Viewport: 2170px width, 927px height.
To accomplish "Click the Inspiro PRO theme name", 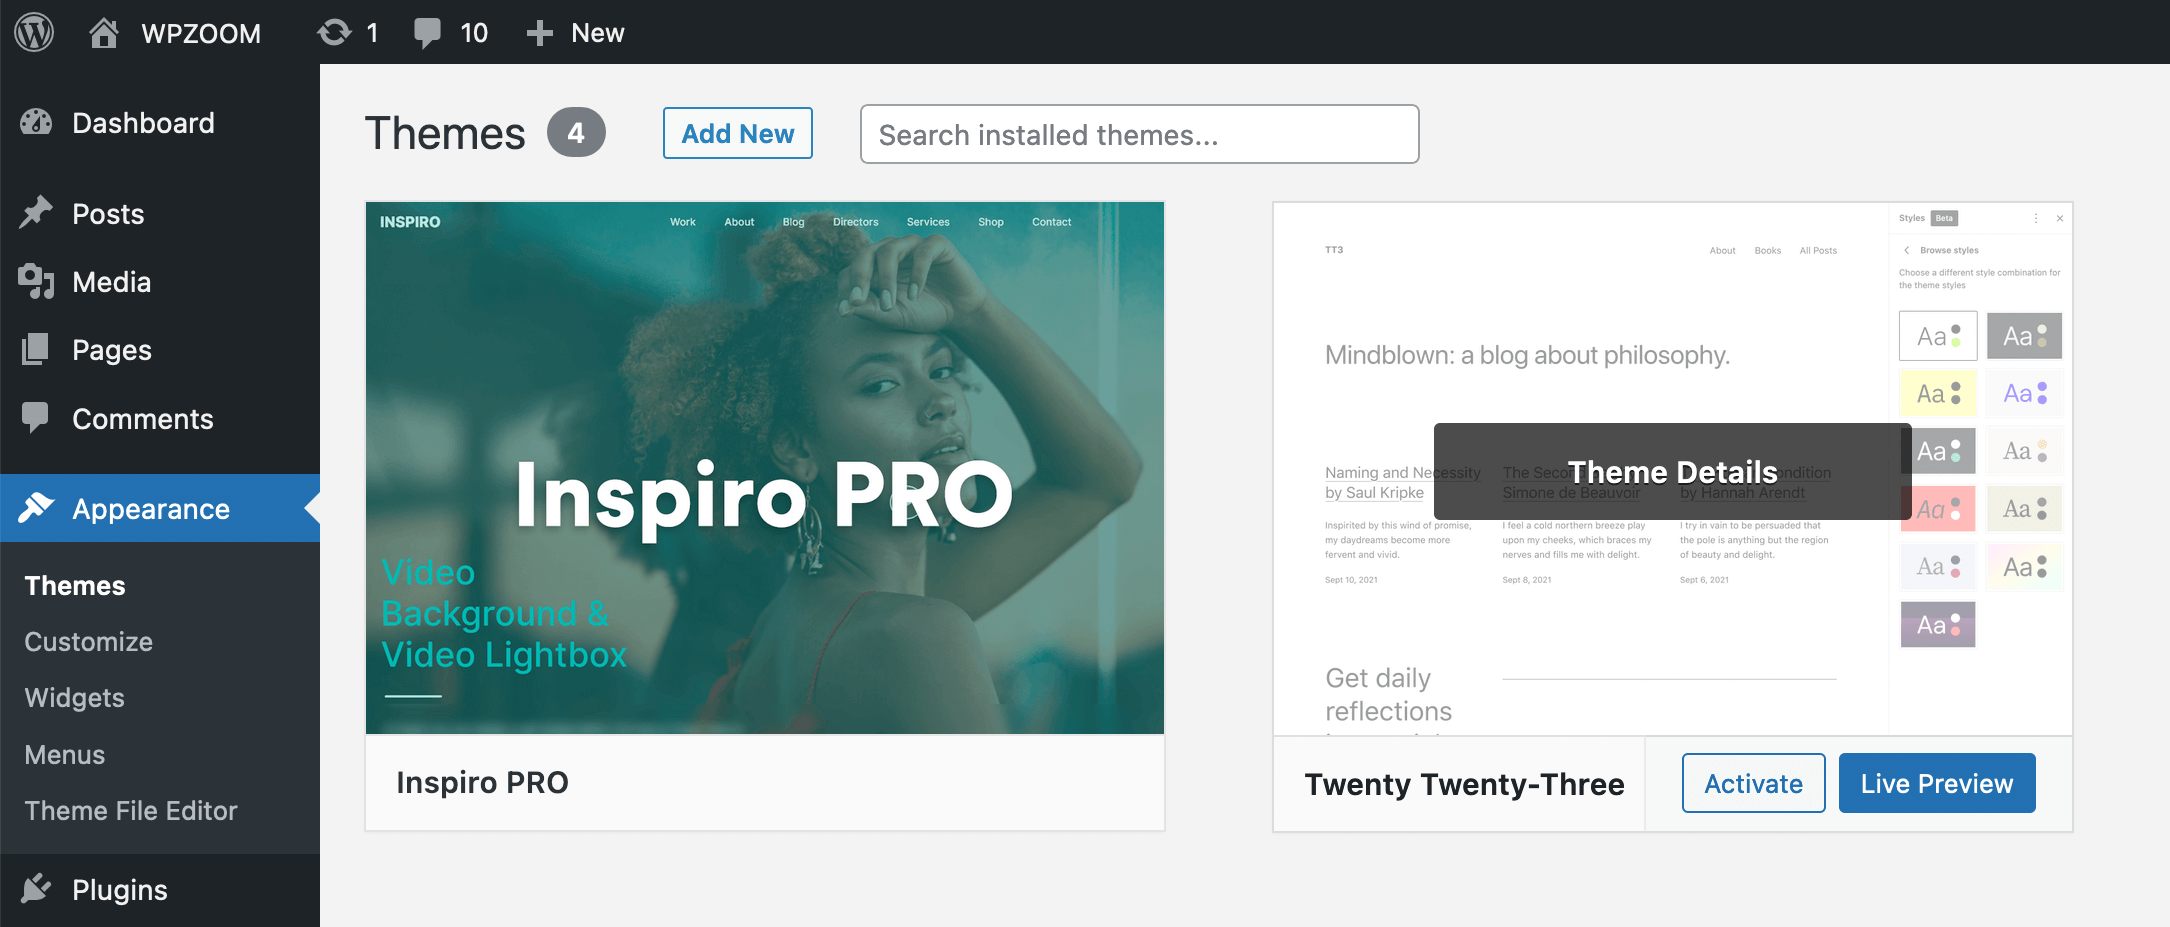I will [482, 782].
